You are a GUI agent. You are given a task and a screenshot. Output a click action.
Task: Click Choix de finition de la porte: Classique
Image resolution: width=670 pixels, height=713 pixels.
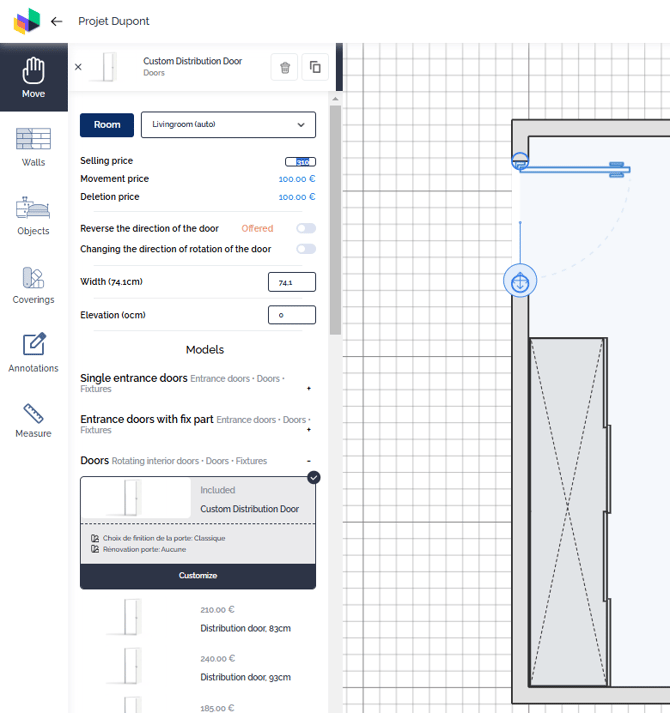tap(164, 538)
